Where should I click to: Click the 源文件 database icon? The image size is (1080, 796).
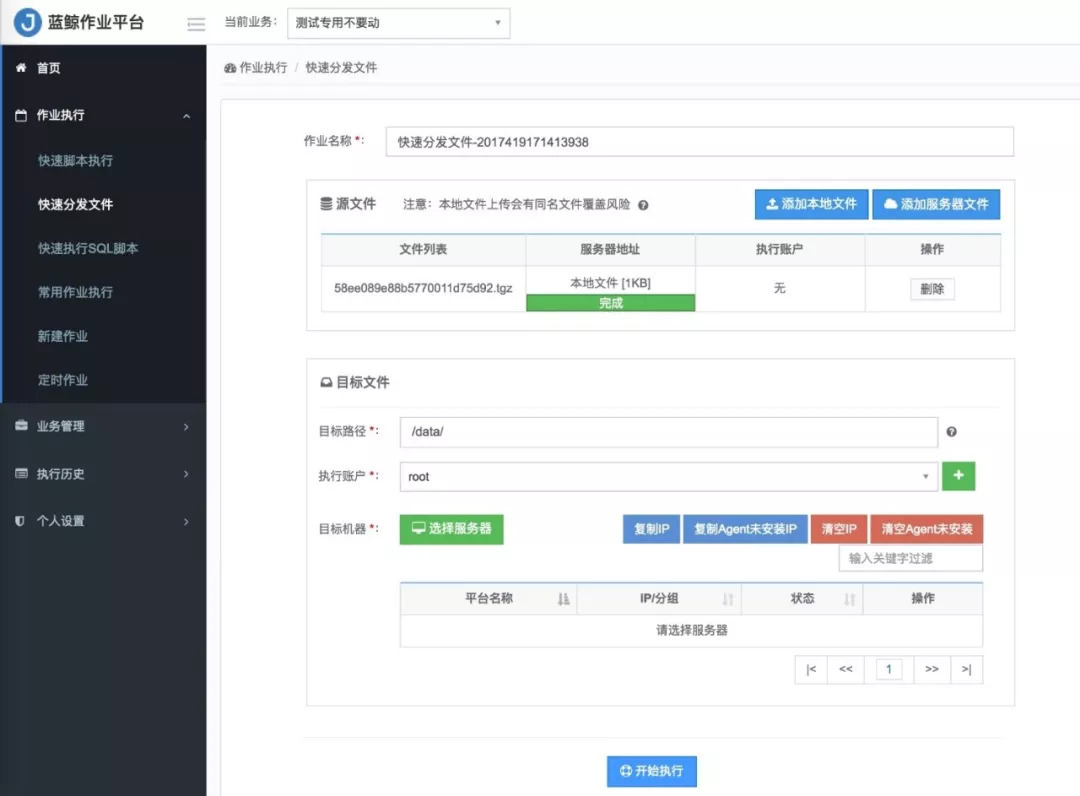326,204
